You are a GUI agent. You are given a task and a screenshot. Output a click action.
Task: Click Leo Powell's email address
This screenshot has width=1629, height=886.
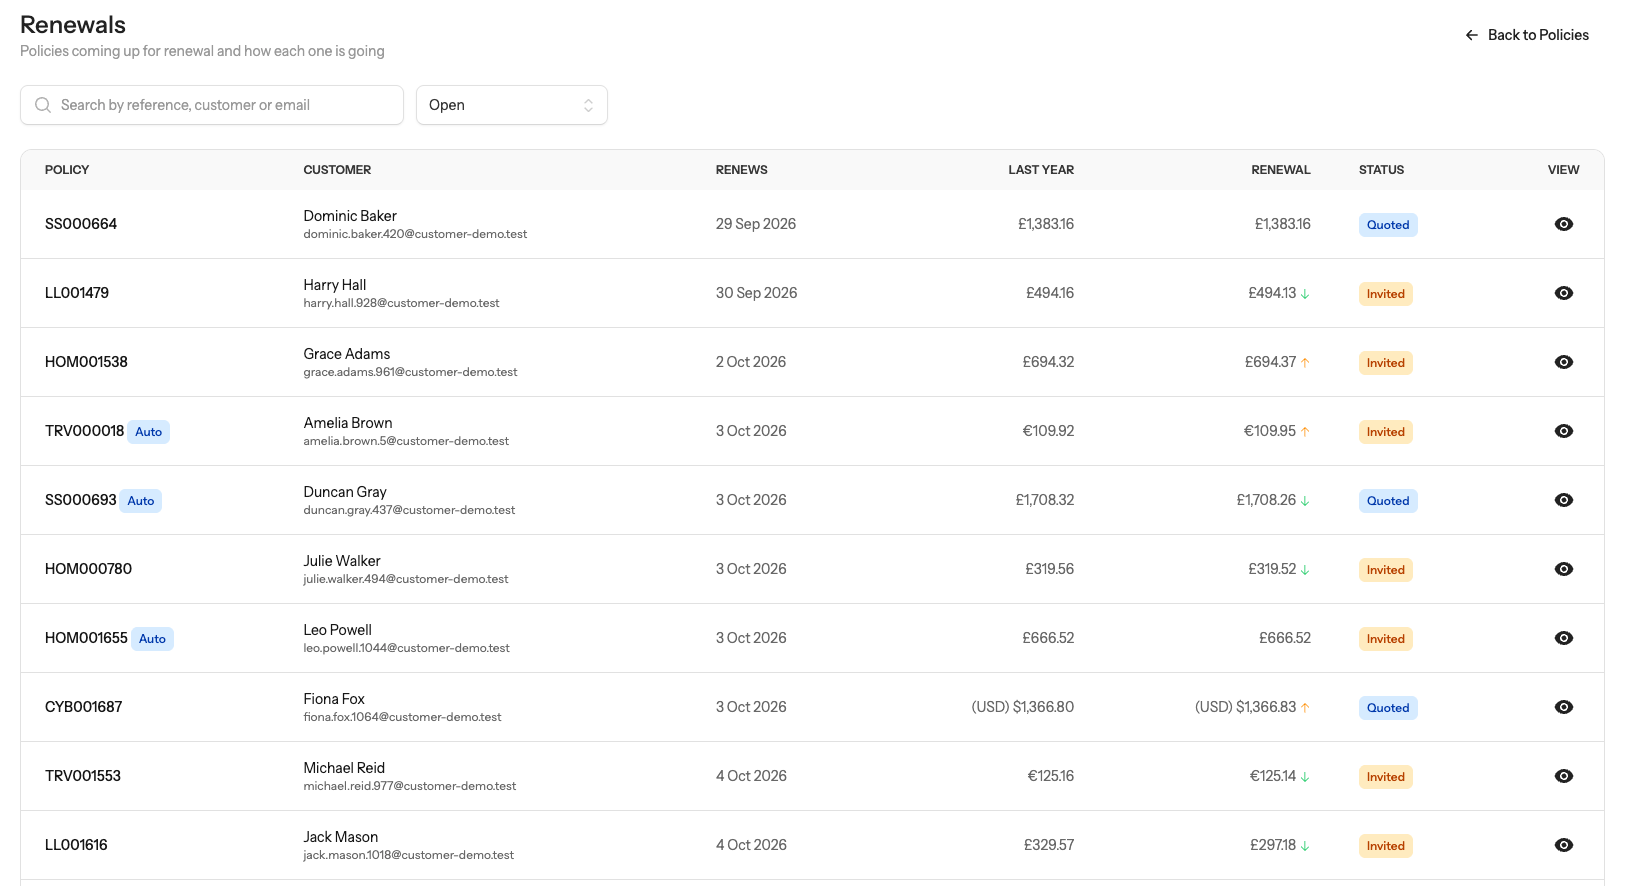point(407,648)
